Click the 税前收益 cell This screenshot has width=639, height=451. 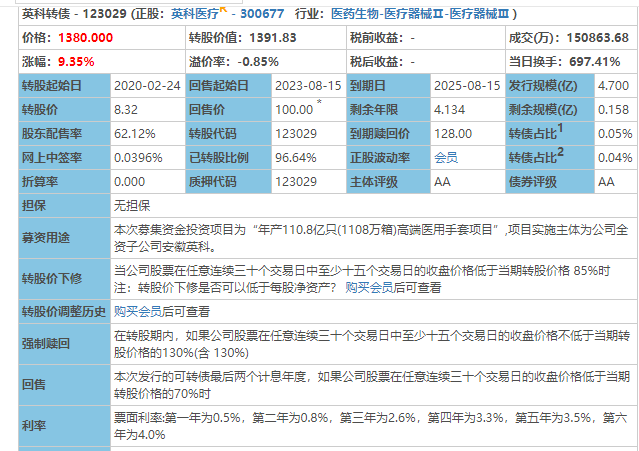426,38
